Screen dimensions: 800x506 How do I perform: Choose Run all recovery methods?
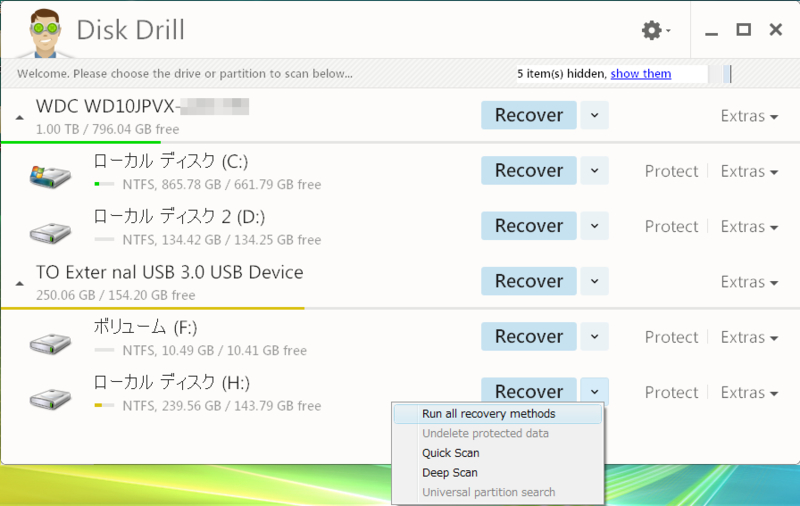pos(498,414)
